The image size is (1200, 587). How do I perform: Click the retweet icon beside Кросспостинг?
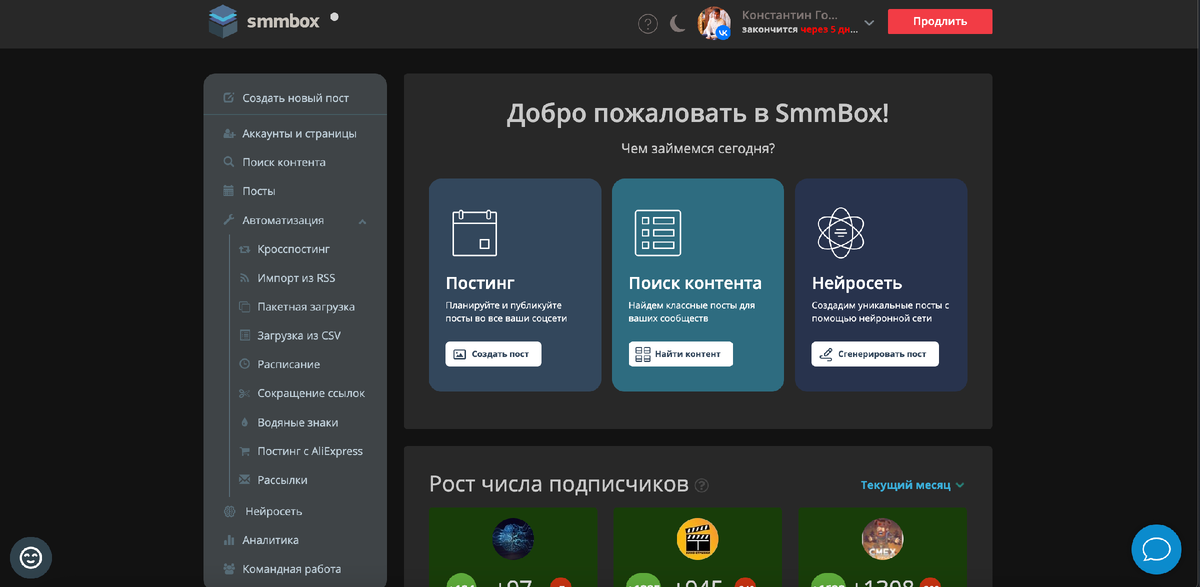tap(245, 249)
